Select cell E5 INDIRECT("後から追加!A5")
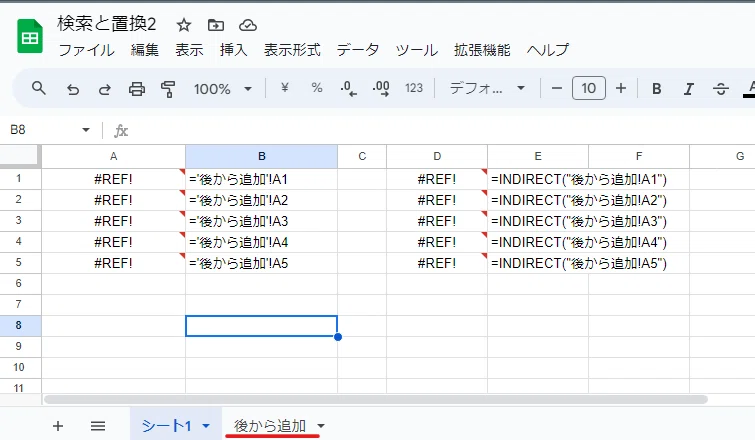The image size is (755, 440). click(538, 263)
